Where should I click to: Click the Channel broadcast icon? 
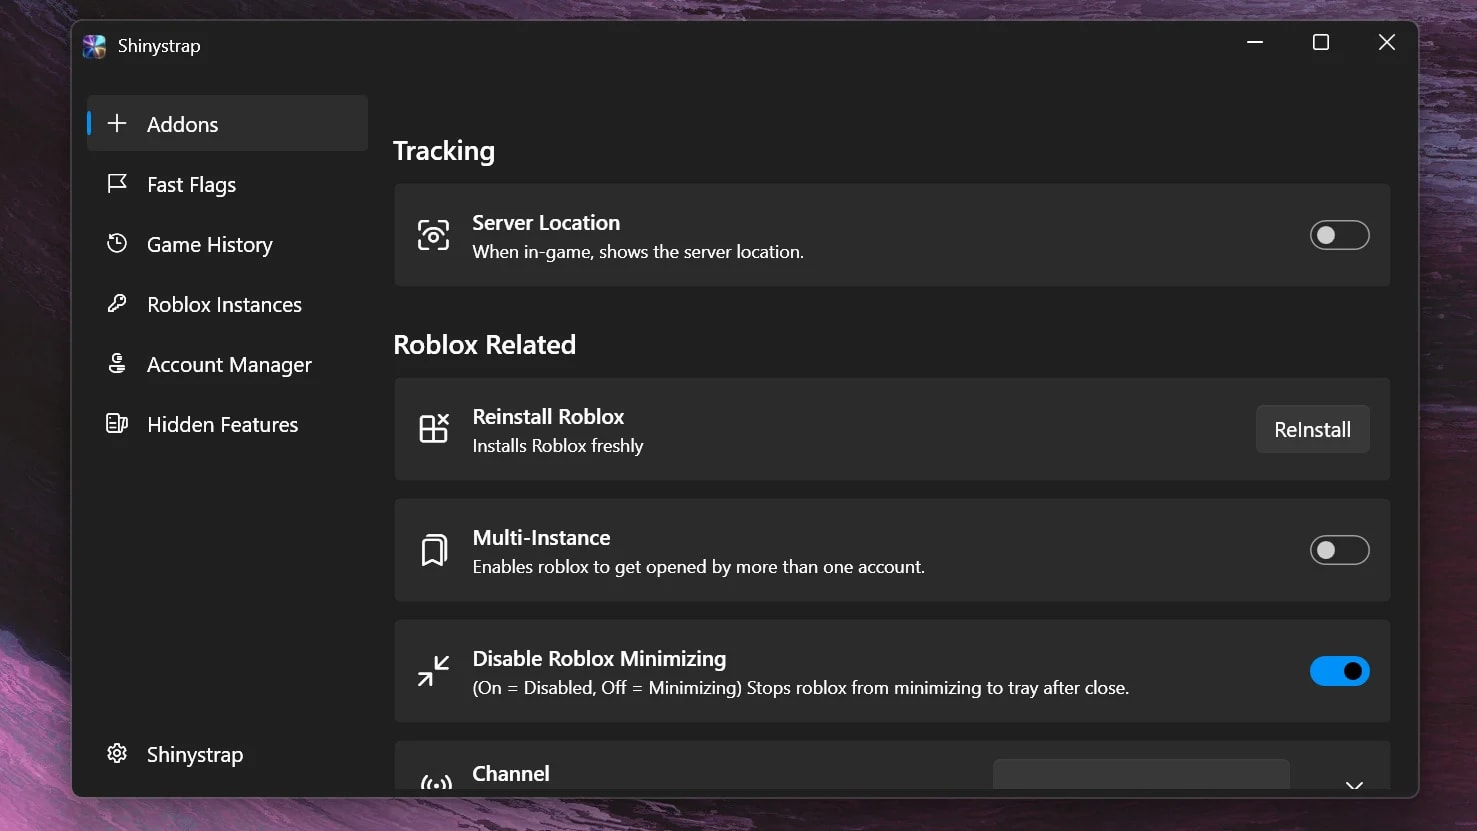point(436,781)
